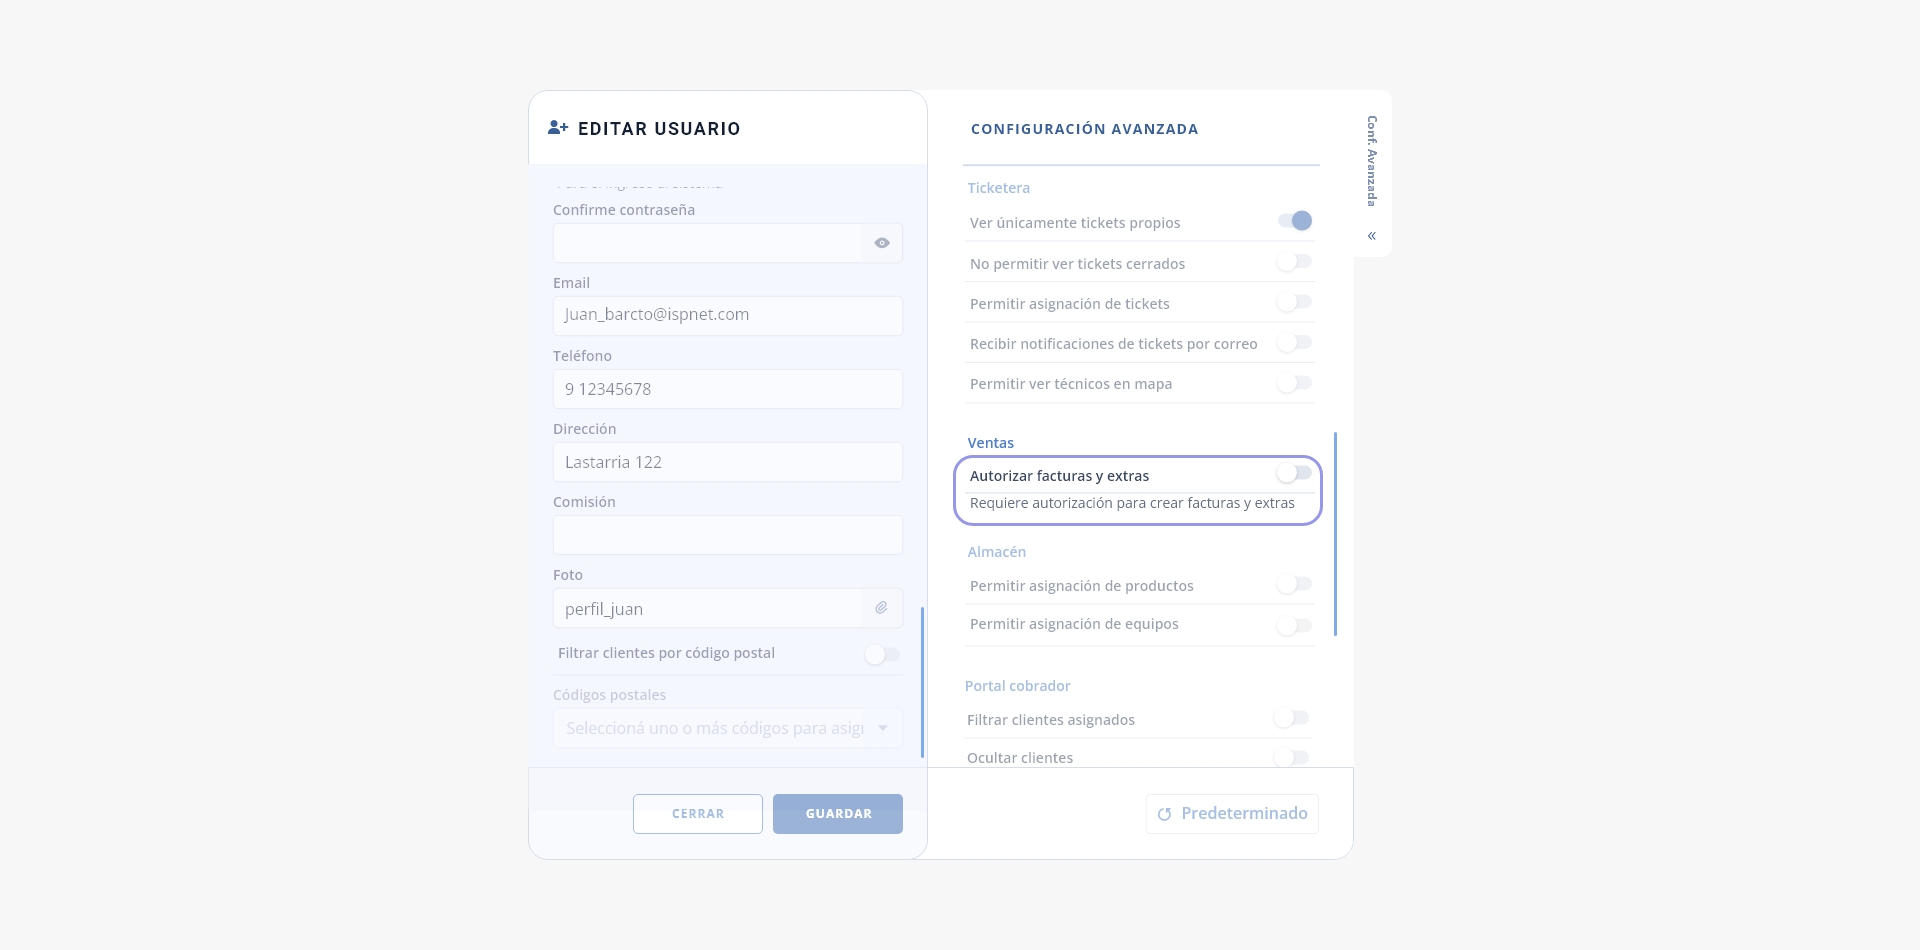1920x950 pixels.
Task: Click the add-user icon beside Editar Usuario
Action: click(558, 128)
